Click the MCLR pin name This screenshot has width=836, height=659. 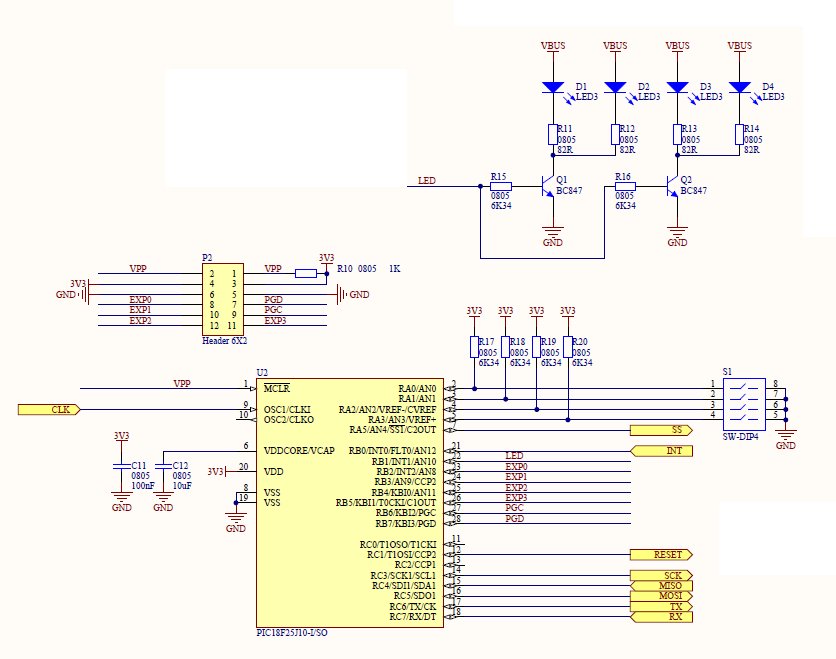(x=277, y=389)
